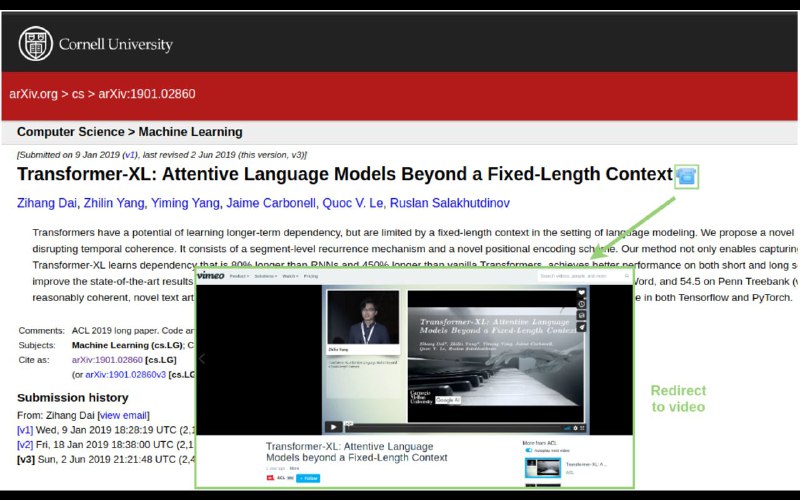Image resolution: width=800 pixels, height=500 pixels.
Task: Go to the cs category in the breadcrumb
Action: (78, 94)
